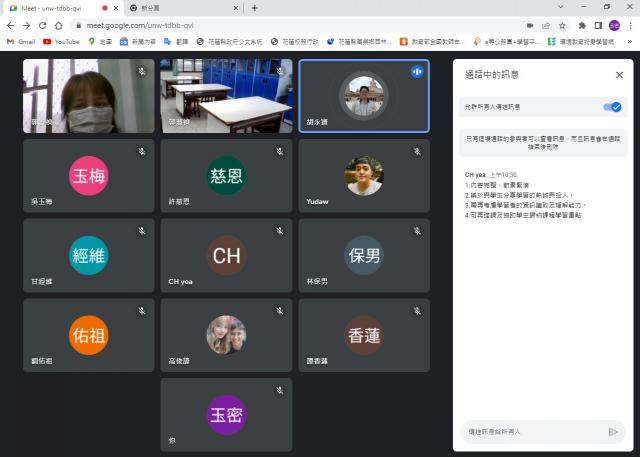Open the Gmail bookmark

[20, 42]
